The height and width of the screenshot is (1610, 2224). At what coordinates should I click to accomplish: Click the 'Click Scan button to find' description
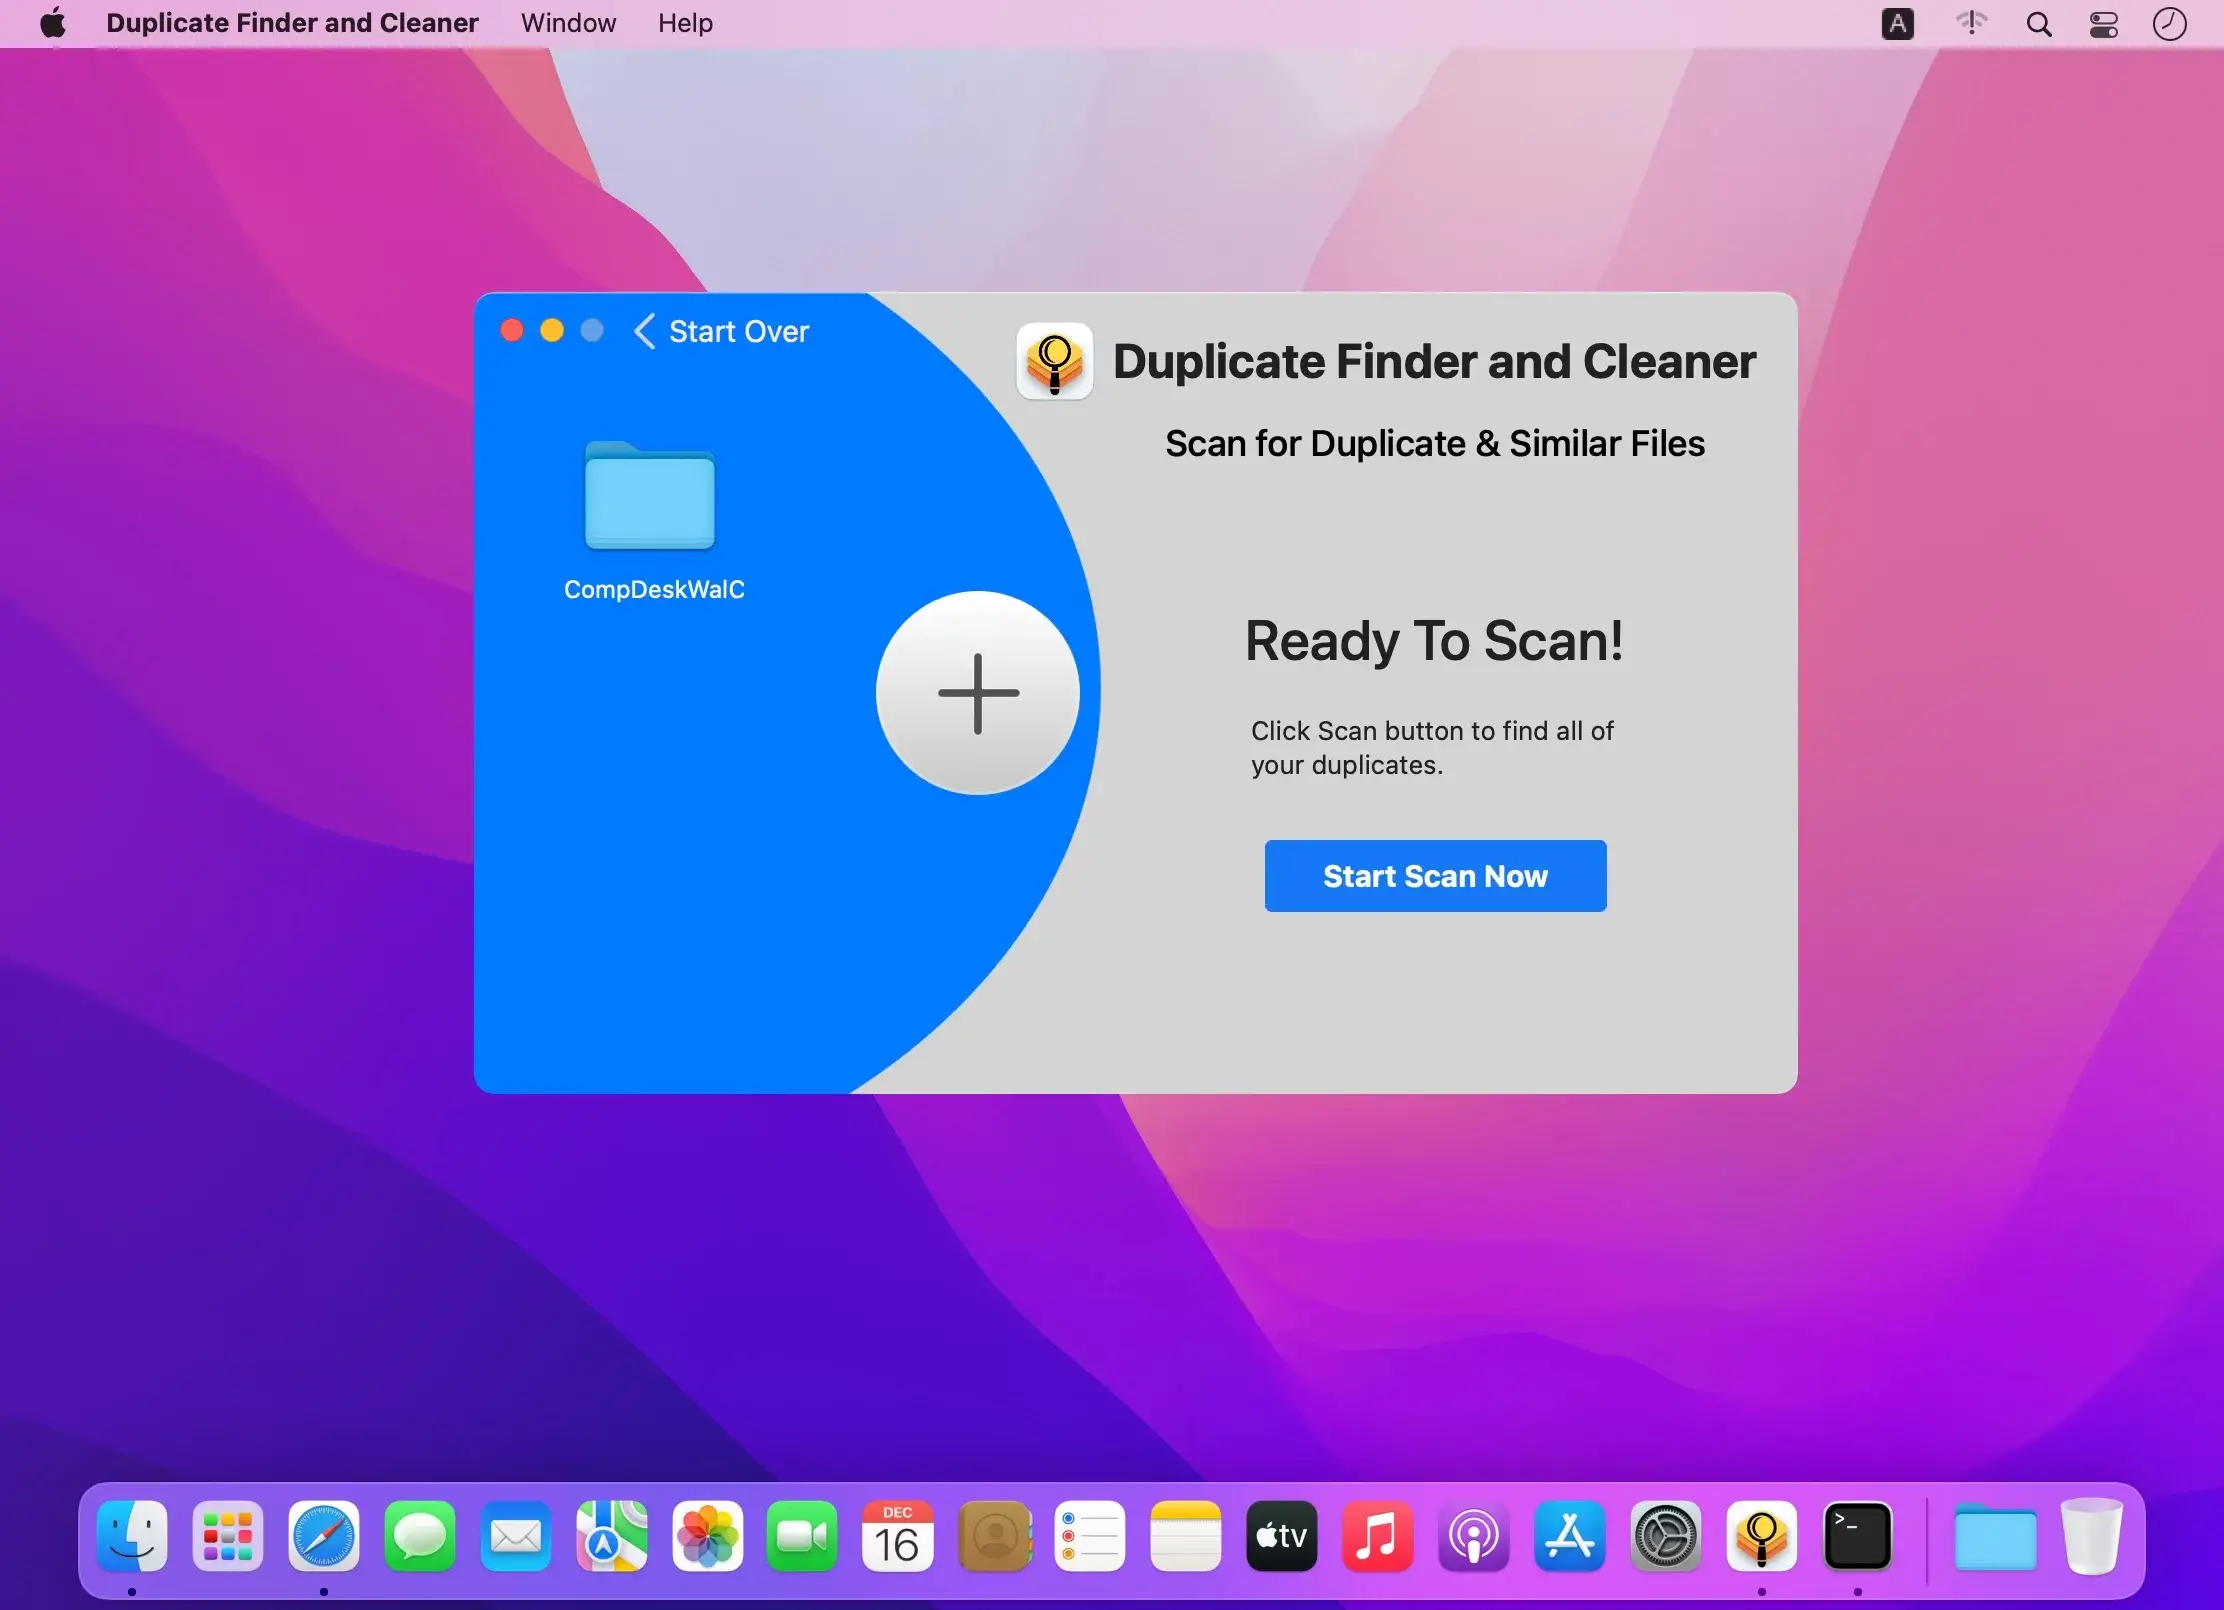coord(1432,748)
